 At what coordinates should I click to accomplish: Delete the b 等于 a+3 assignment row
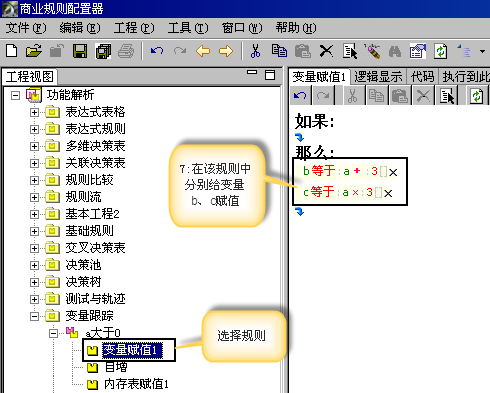393,172
